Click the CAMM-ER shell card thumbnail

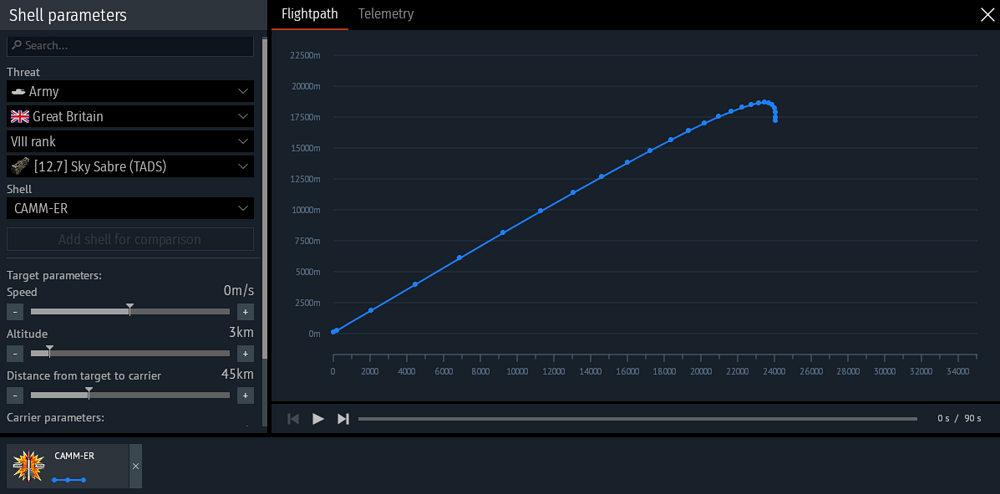68,466
